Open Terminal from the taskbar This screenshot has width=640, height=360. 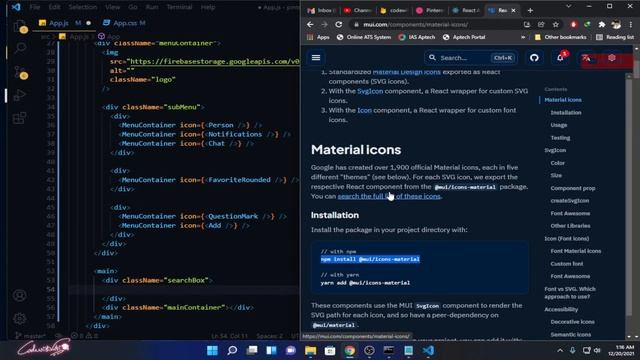[389, 351]
